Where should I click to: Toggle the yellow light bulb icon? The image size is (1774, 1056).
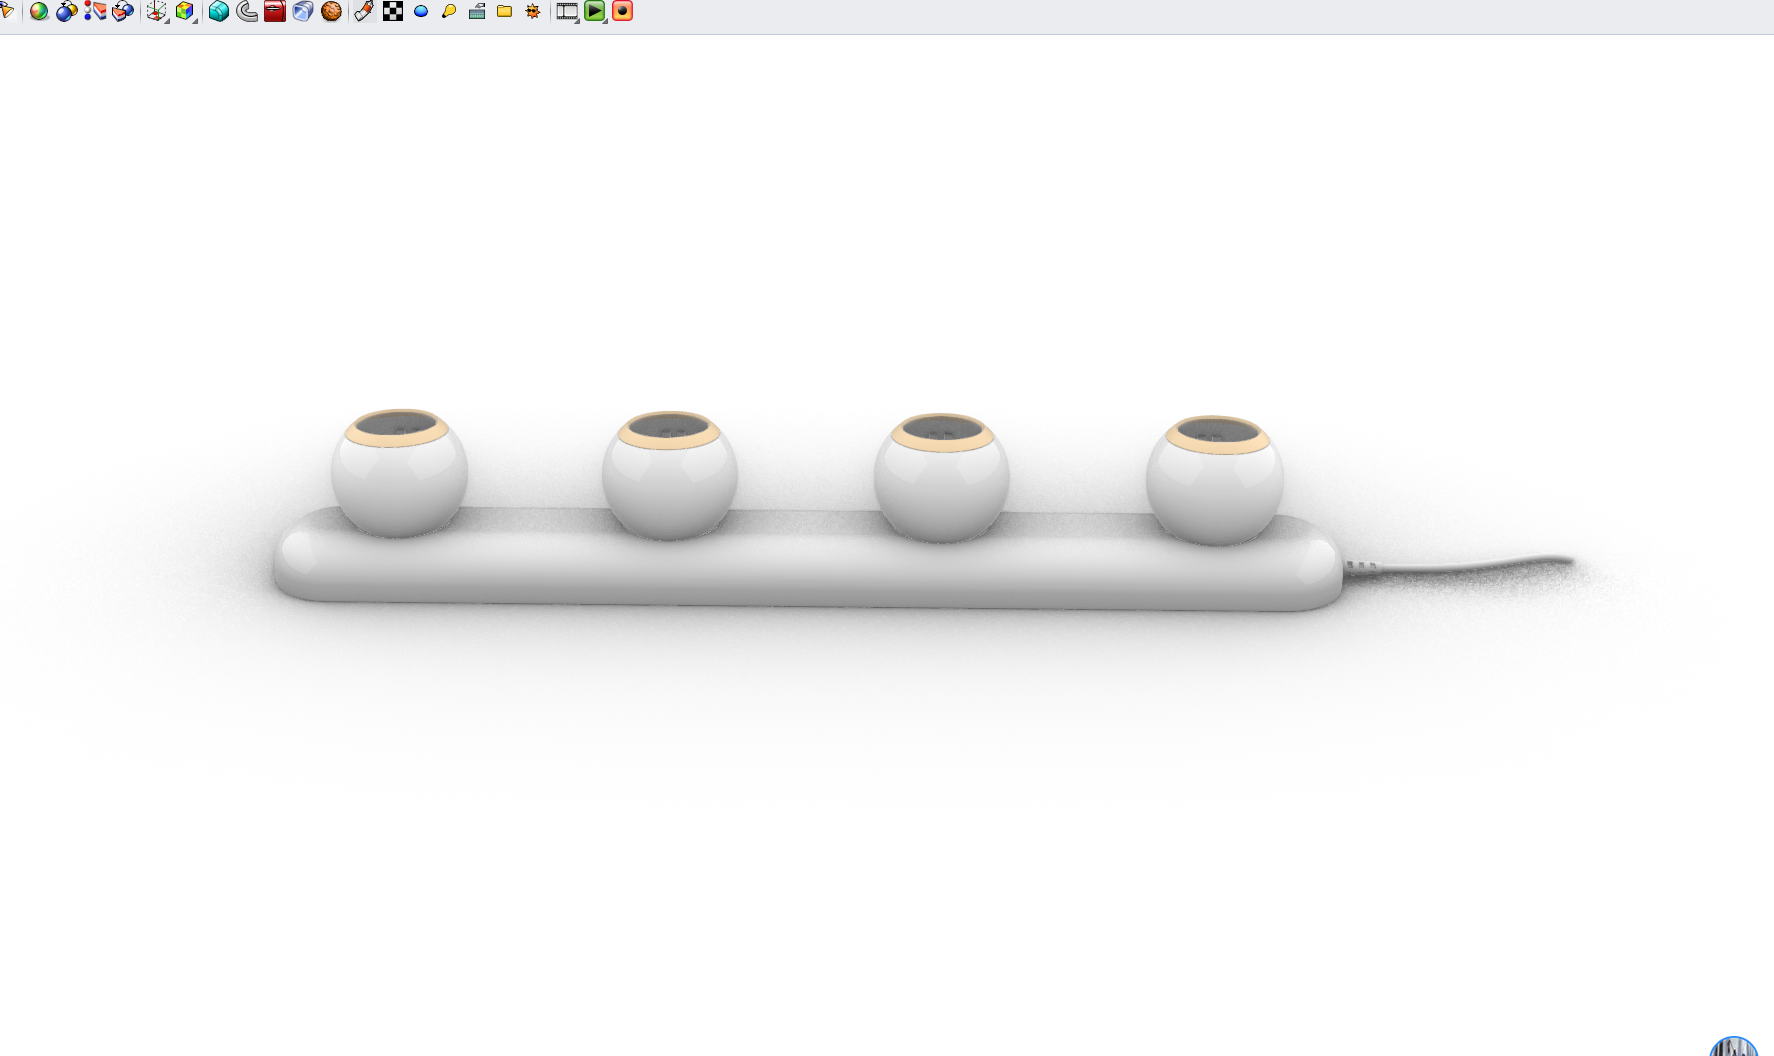pyautogui.click(x=449, y=12)
